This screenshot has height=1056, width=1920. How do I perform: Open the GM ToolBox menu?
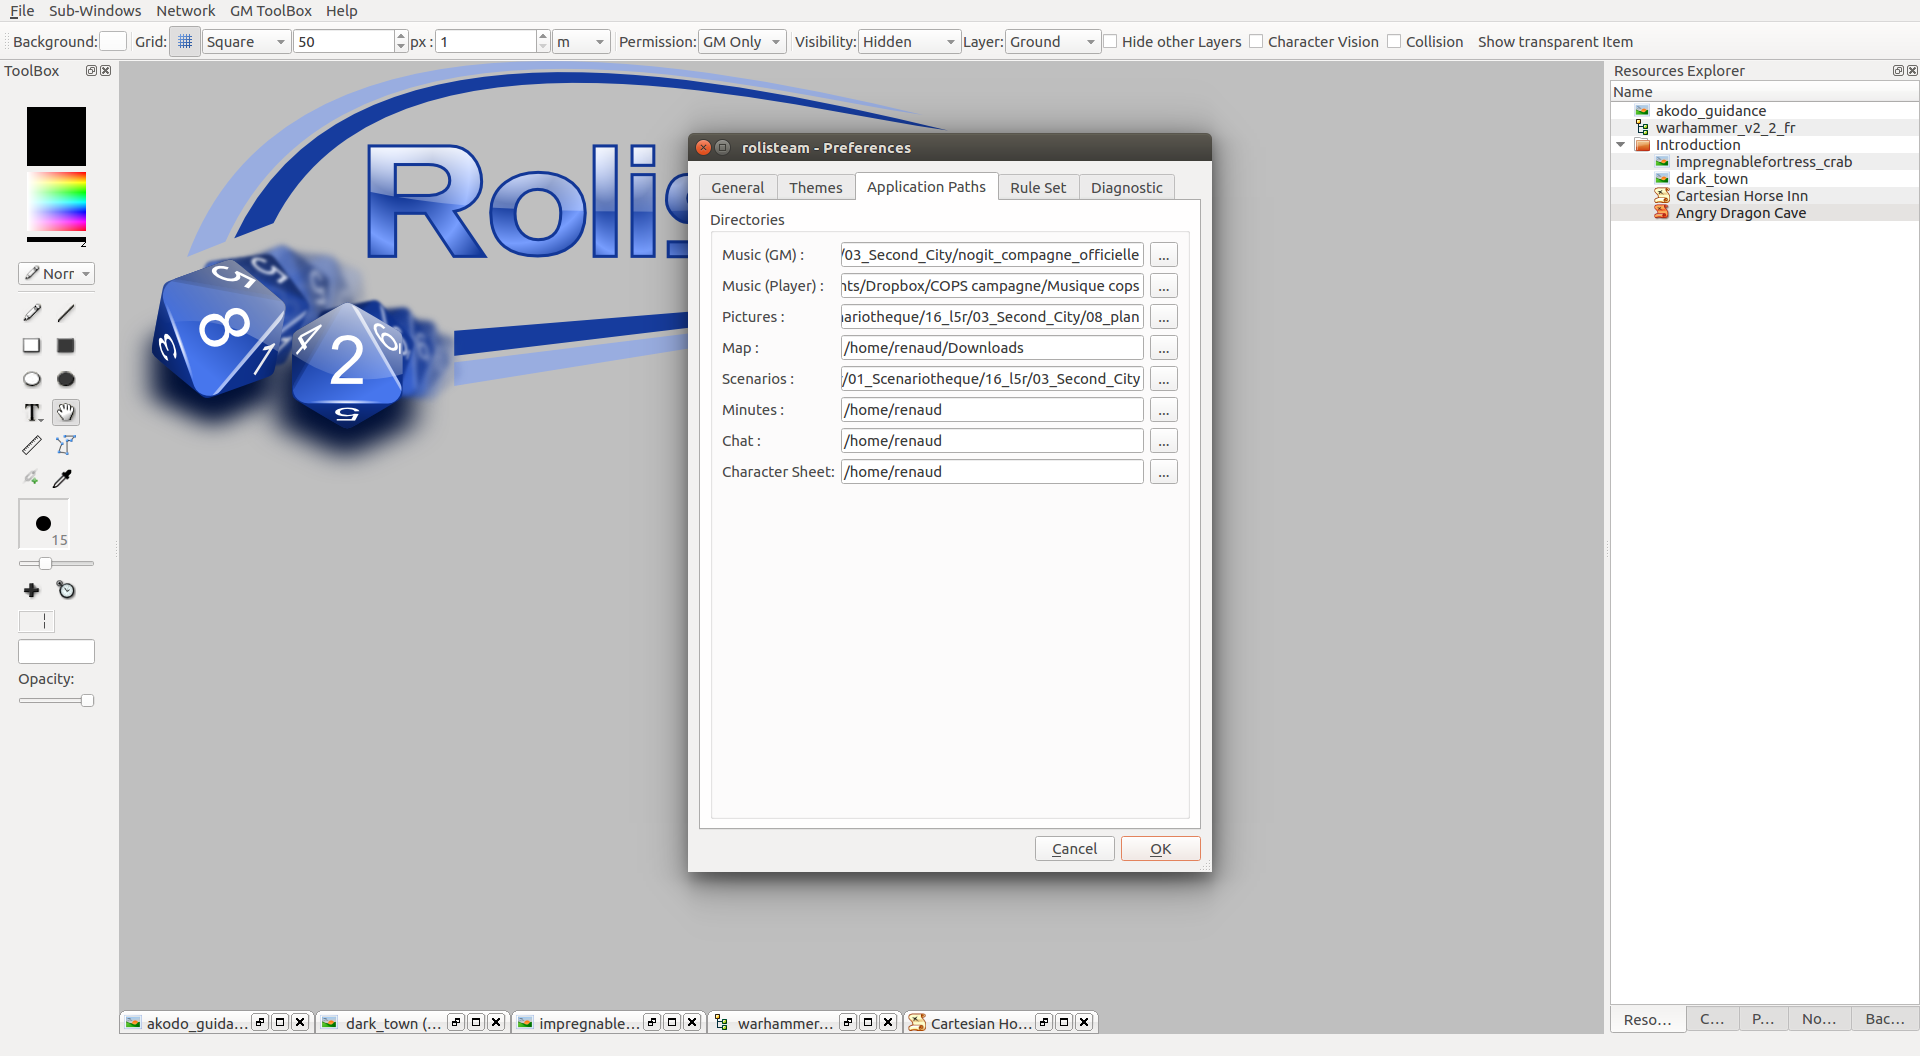point(270,11)
